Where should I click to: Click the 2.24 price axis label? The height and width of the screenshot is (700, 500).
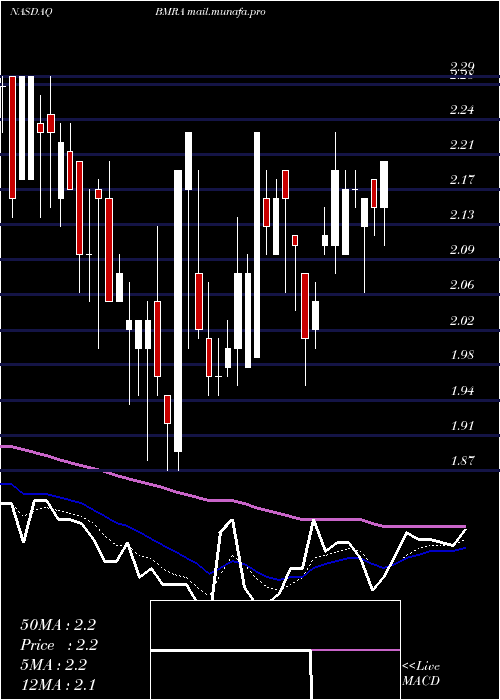pyautogui.click(x=462, y=110)
